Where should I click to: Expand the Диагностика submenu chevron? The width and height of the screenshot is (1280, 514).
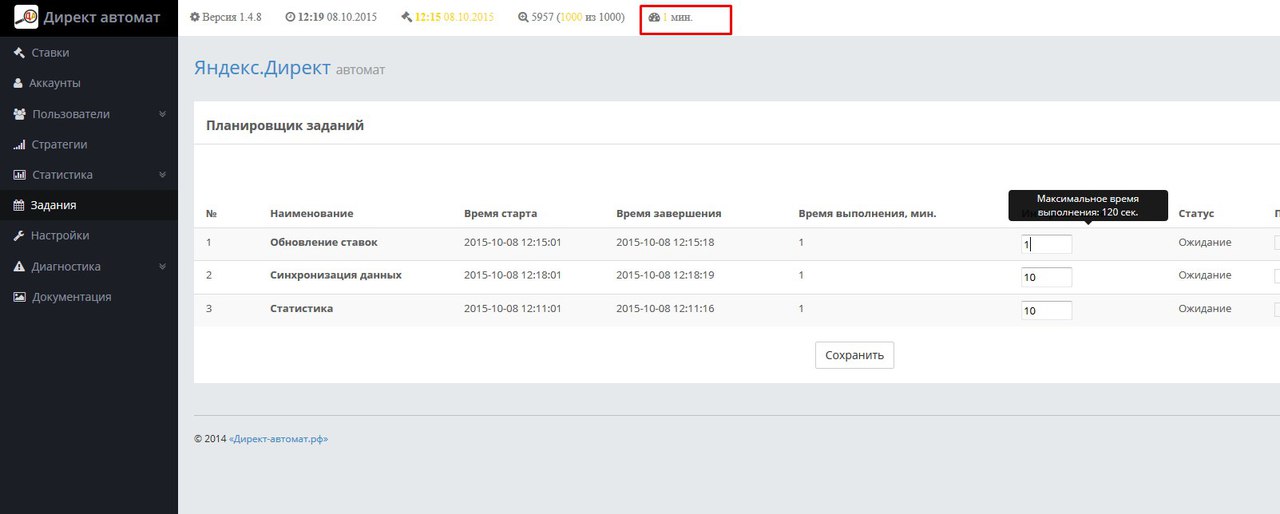click(x=162, y=267)
